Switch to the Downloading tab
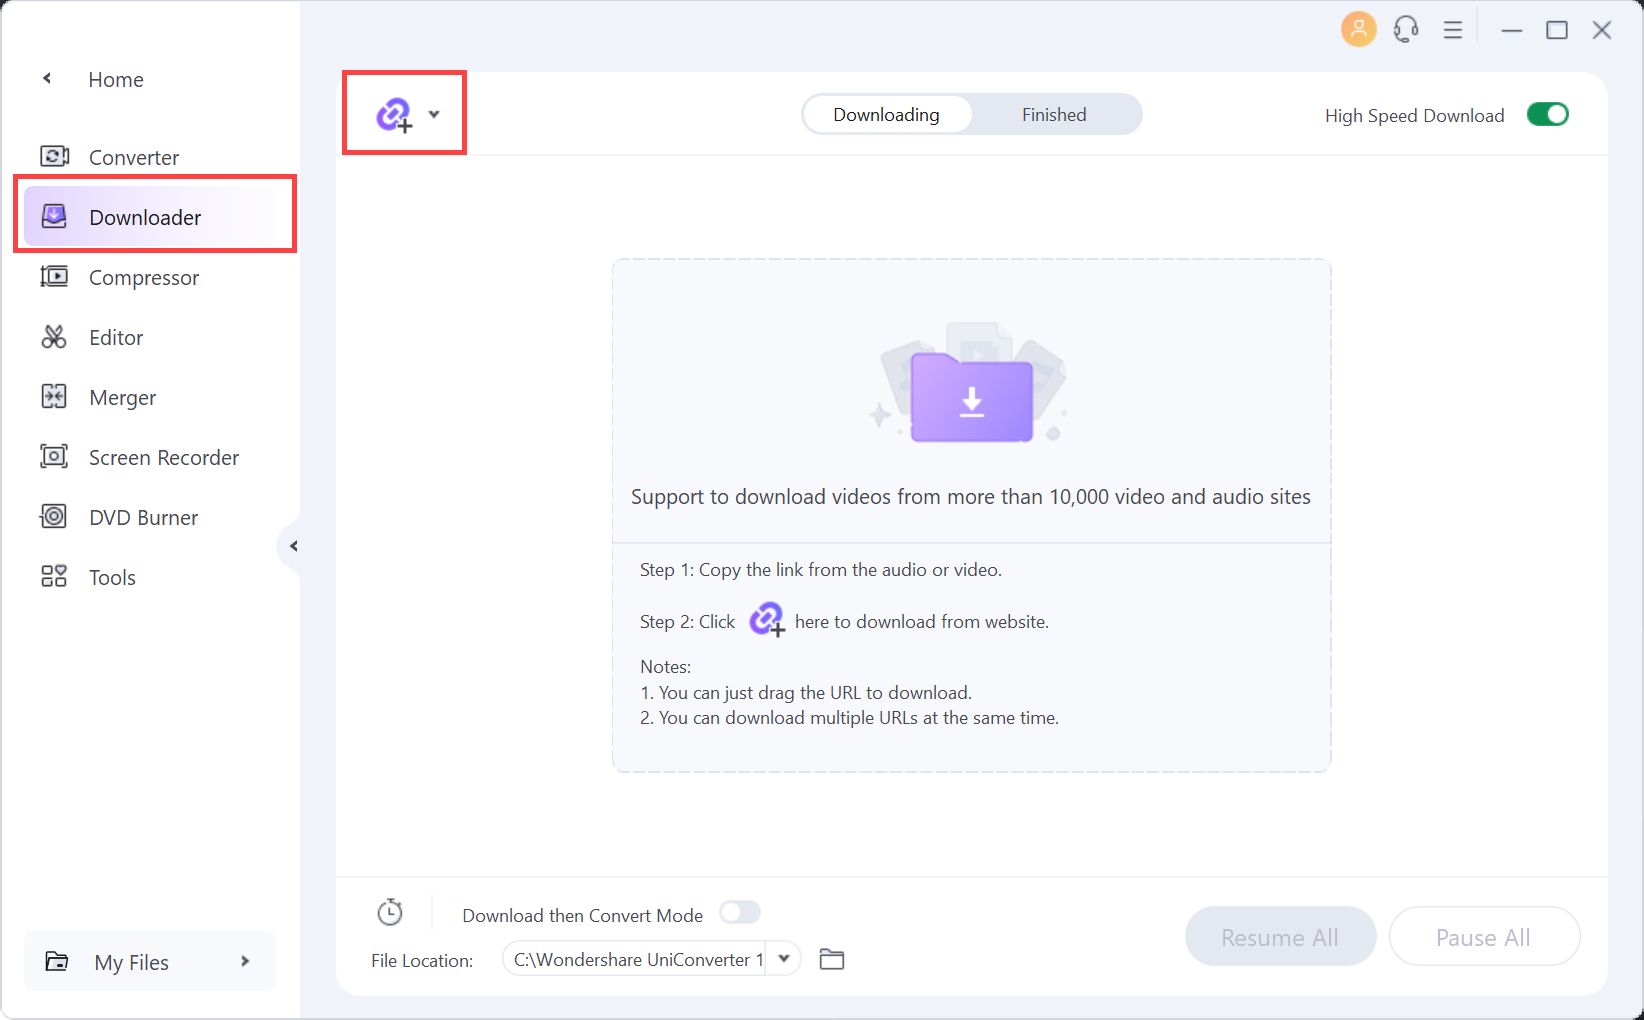 (886, 115)
